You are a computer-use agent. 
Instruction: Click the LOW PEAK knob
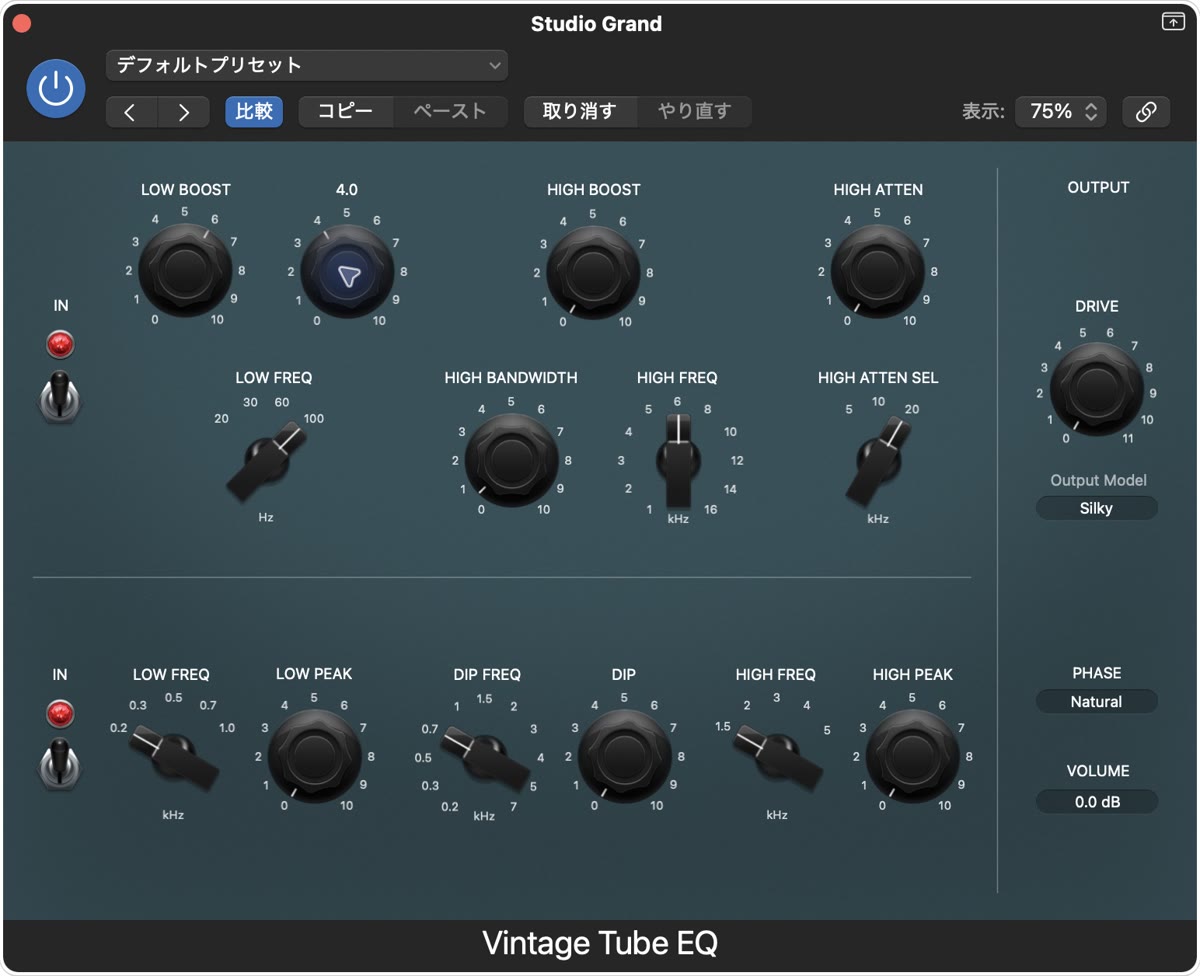(x=315, y=756)
